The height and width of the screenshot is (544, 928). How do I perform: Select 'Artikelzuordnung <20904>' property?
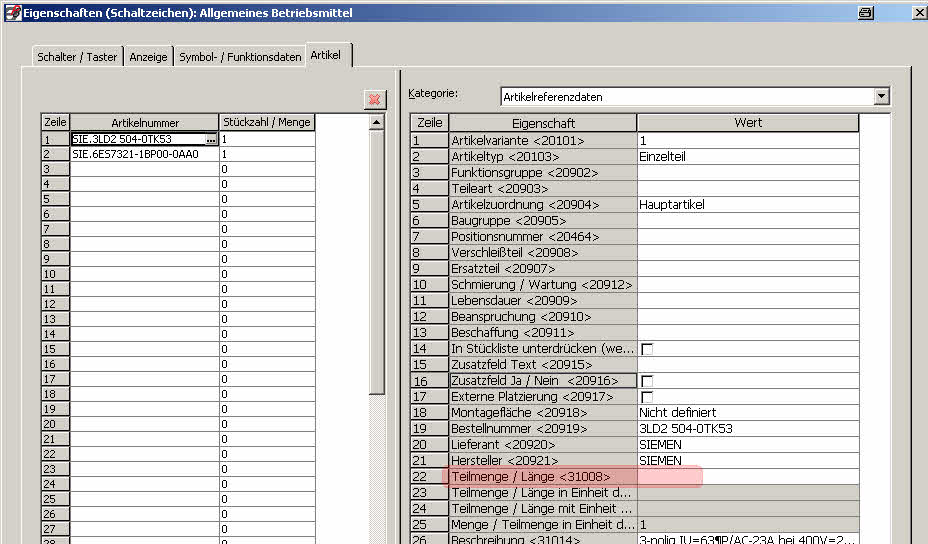pyautogui.click(x=543, y=204)
